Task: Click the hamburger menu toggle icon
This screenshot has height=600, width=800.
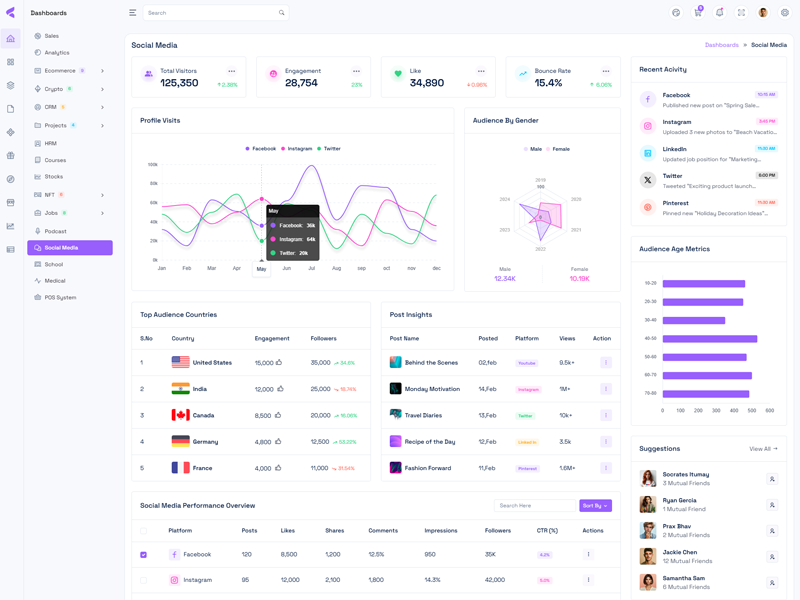Action: click(x=132, y=13)
